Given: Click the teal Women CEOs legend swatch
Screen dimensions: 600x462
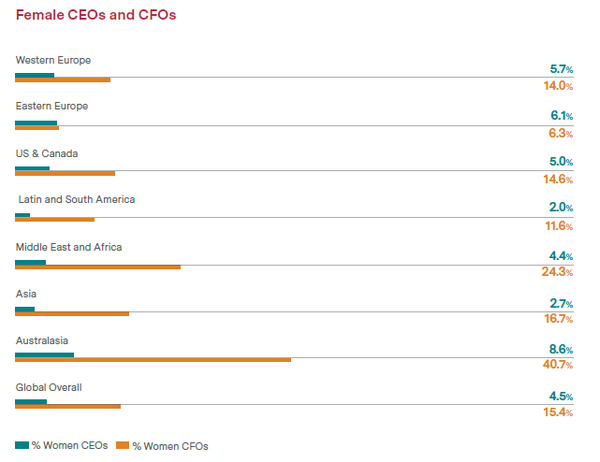Looking at the screenshot, I should [x=22, y=444].
